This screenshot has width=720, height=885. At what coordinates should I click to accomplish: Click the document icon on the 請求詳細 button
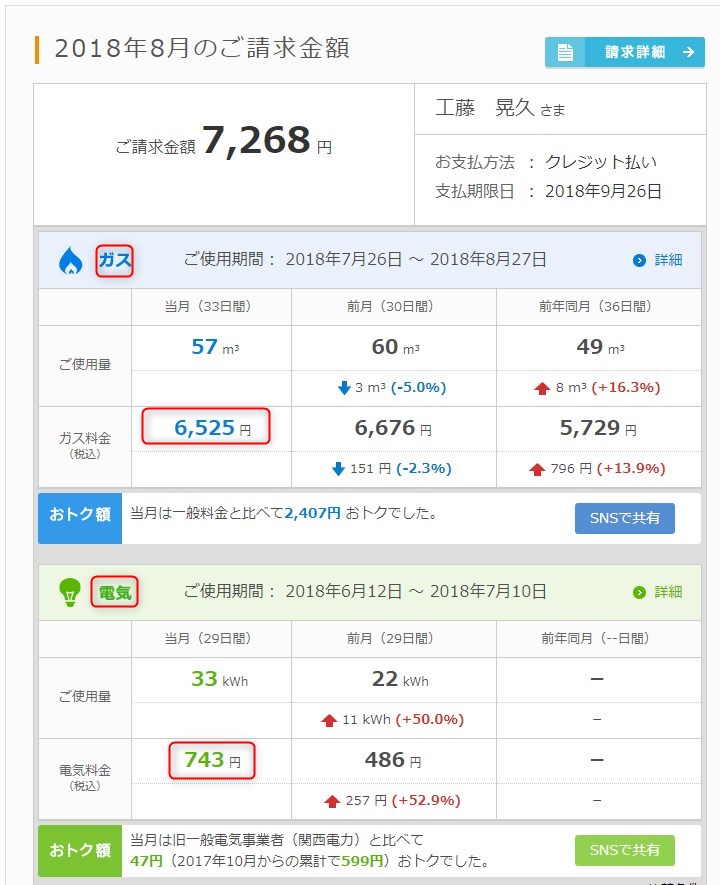click(x=565, y=53)
